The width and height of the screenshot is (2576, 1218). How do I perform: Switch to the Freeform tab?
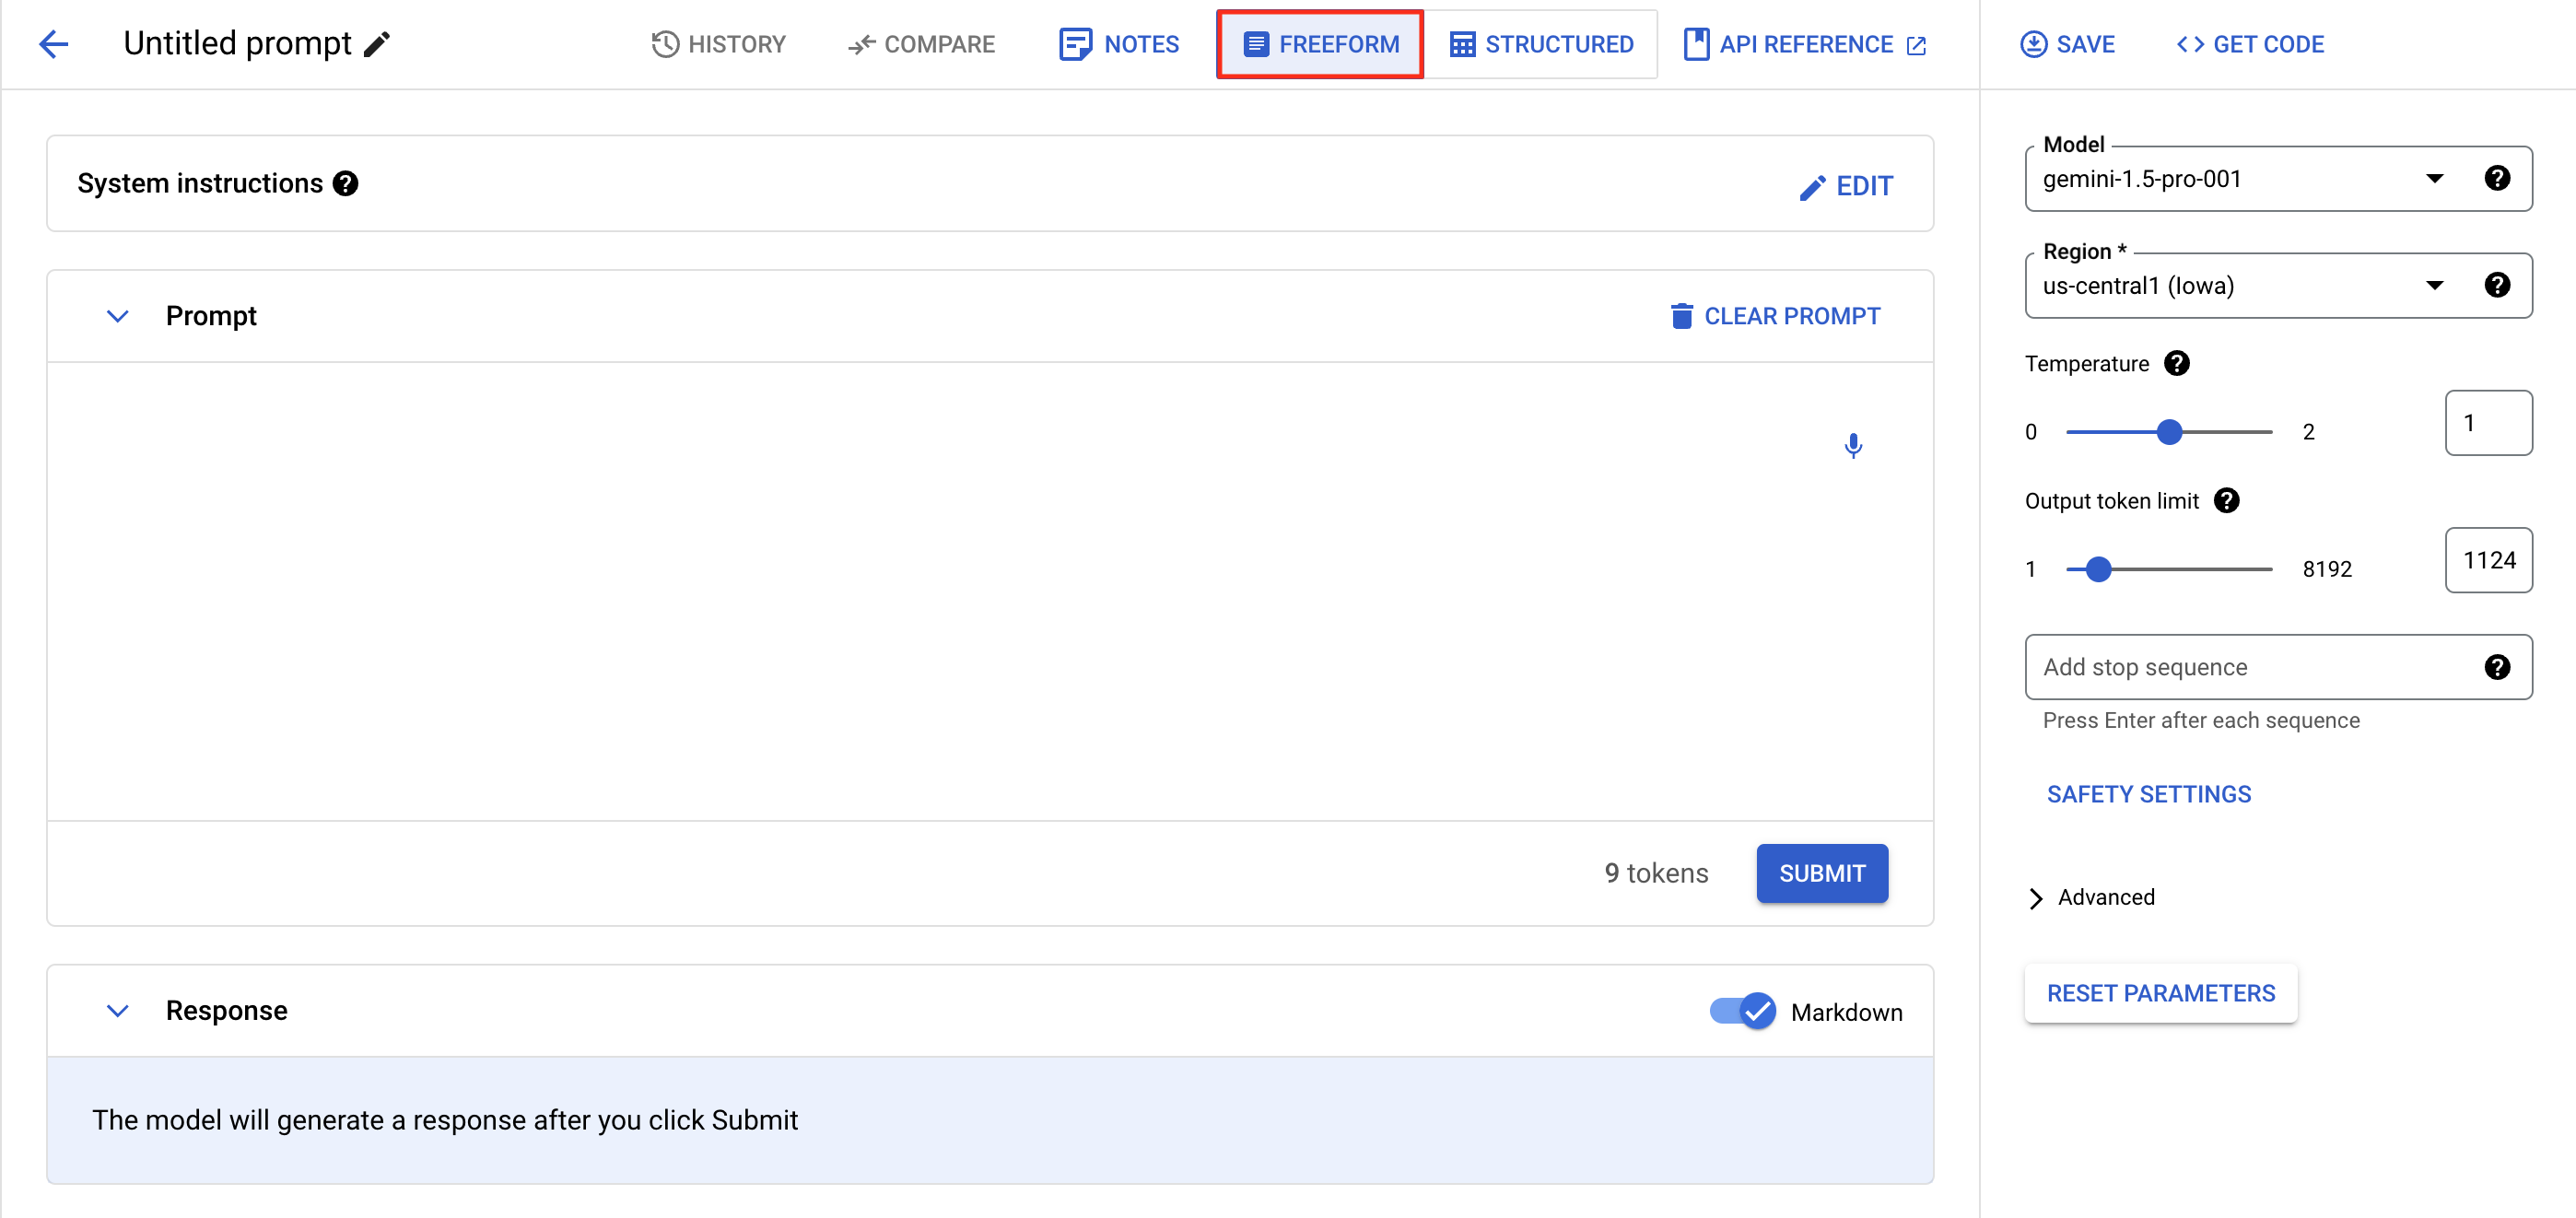[x=1320, y=44]
